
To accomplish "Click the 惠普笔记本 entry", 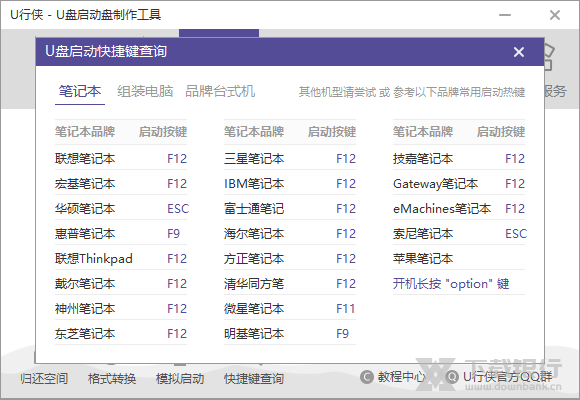I will (85, 233).
